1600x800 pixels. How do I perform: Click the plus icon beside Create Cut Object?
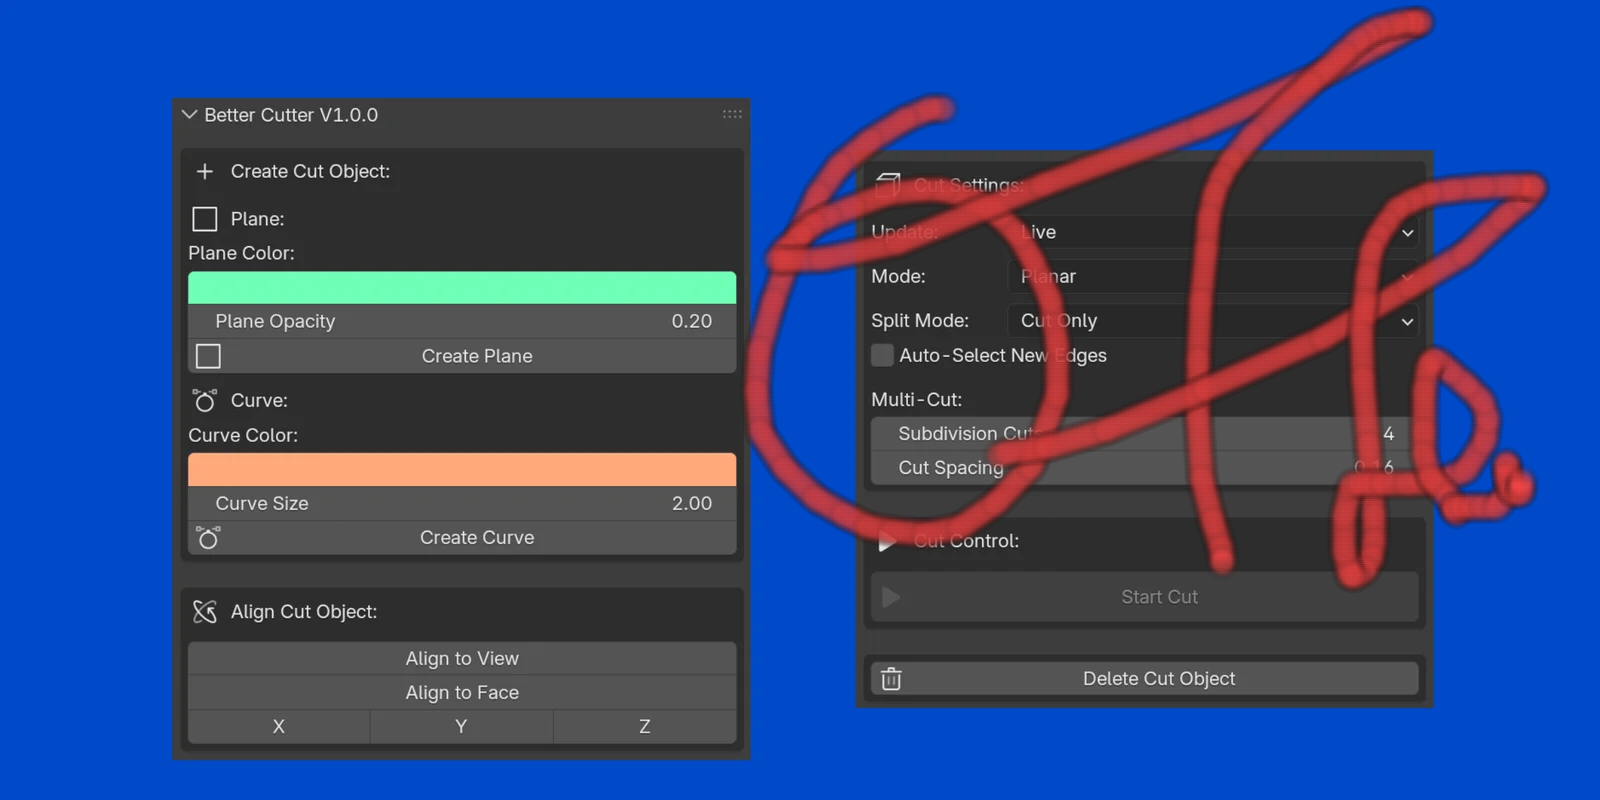(205, 172)
